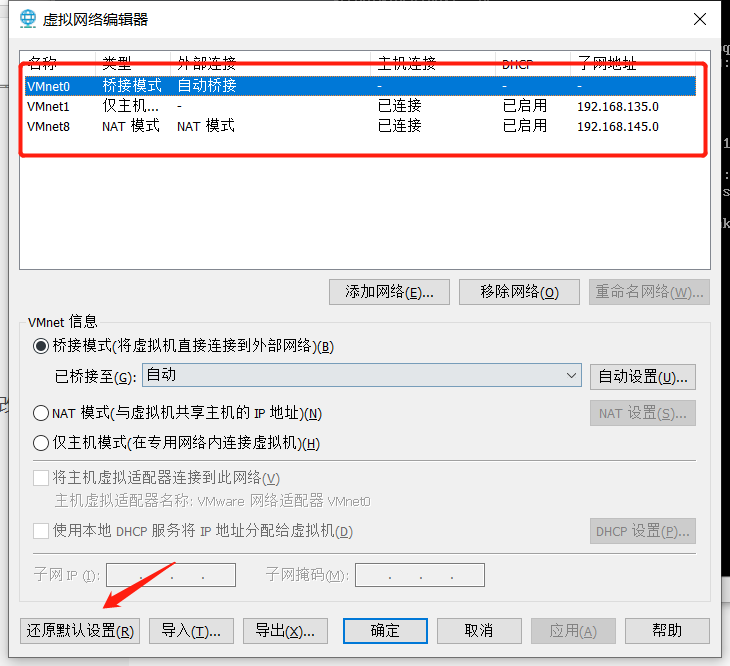Screen dimensions: 730x666
Task: Select the VMnet0 row
Action: click(360, 86)
